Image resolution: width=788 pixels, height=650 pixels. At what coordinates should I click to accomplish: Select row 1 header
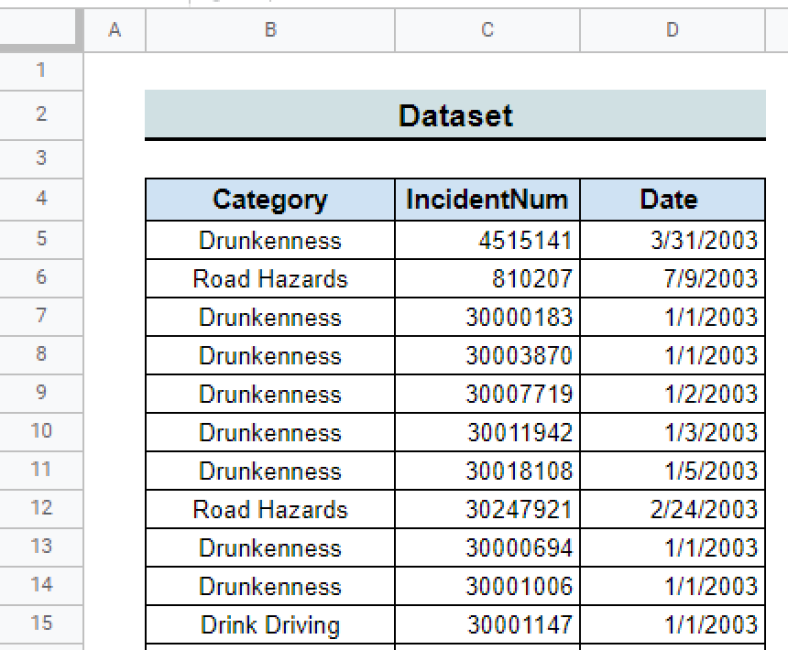41,71
